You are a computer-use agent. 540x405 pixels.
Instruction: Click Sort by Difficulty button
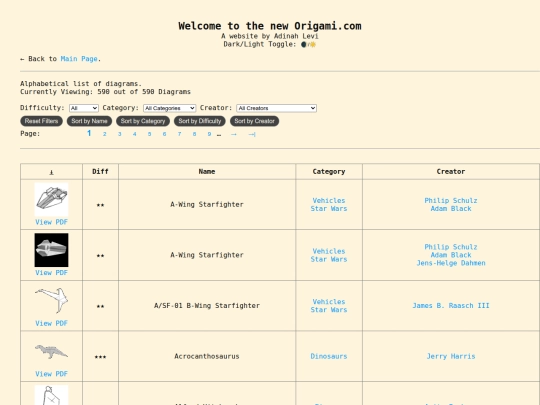200,121
